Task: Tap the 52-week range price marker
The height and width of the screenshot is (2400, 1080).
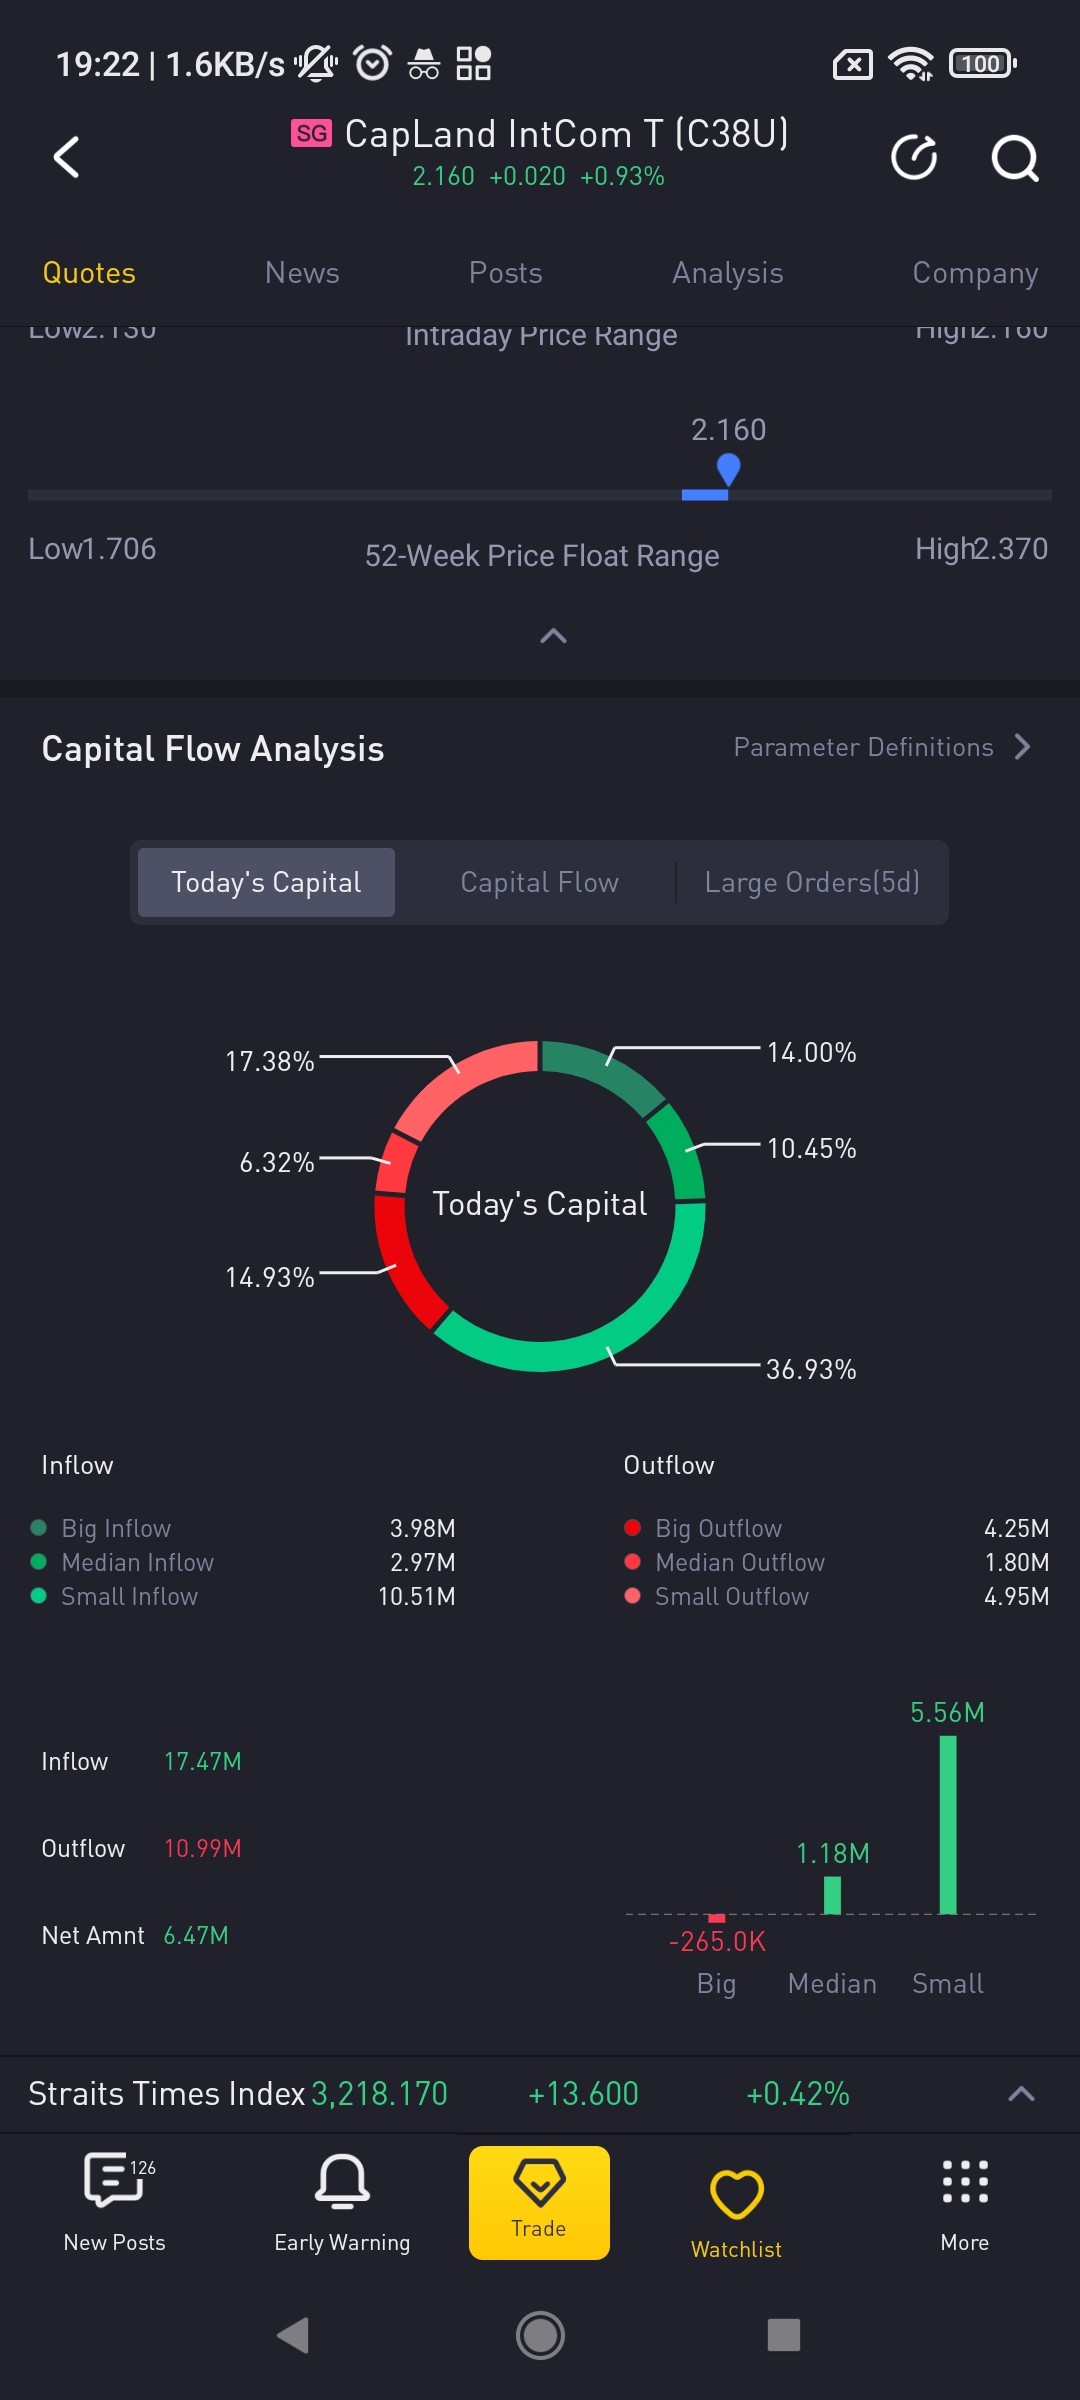Action: 728,468
